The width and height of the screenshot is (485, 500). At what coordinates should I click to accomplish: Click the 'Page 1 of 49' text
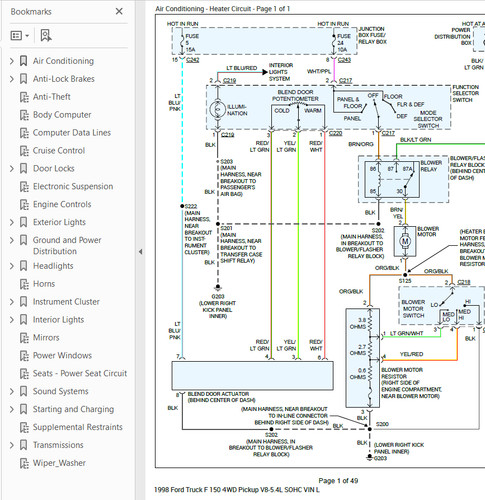pyautogui.click(x=338, y=481)
